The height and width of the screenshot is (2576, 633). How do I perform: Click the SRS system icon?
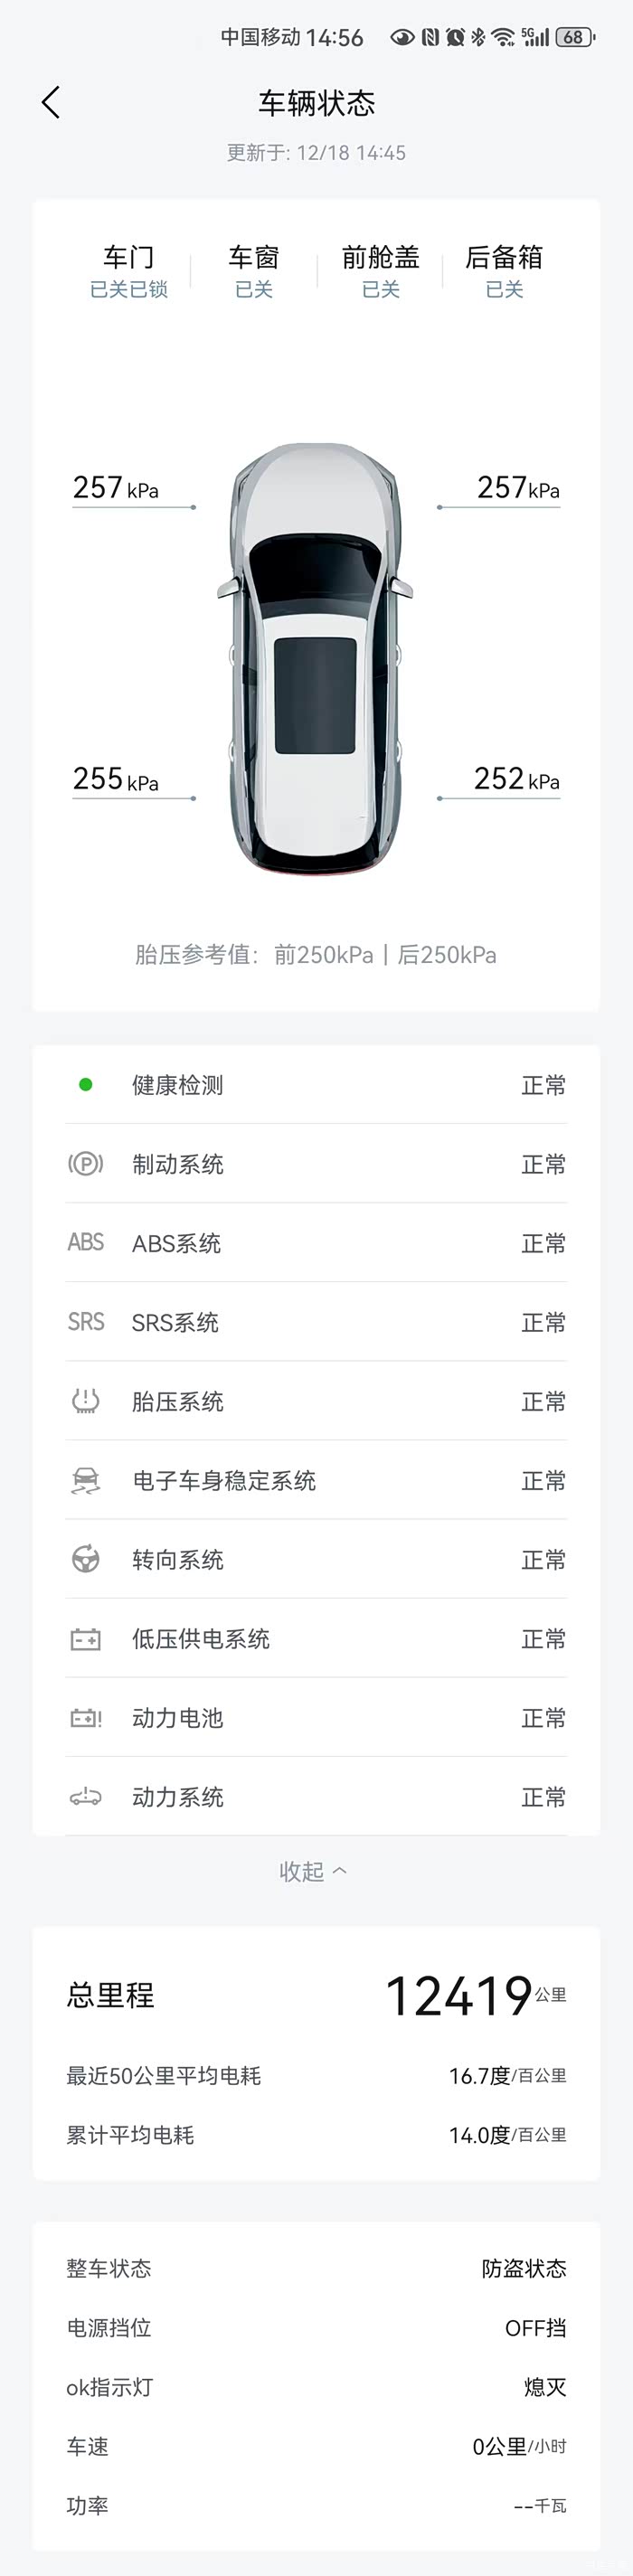click(85, 1322)
